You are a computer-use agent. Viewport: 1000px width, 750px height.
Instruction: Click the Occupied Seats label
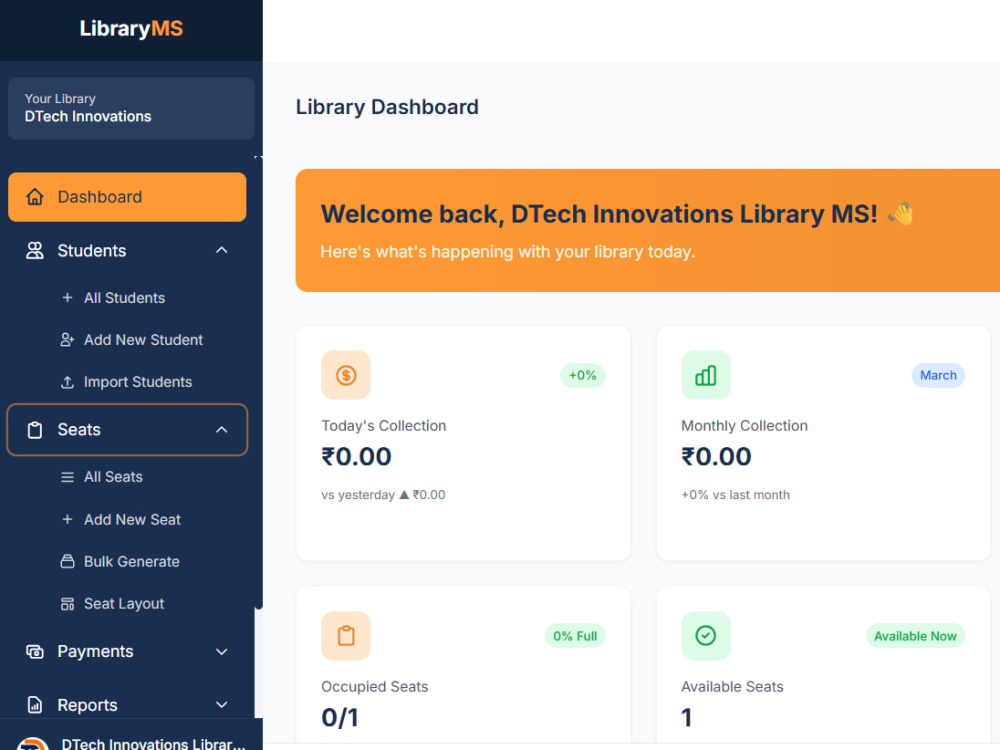(374, 687)
